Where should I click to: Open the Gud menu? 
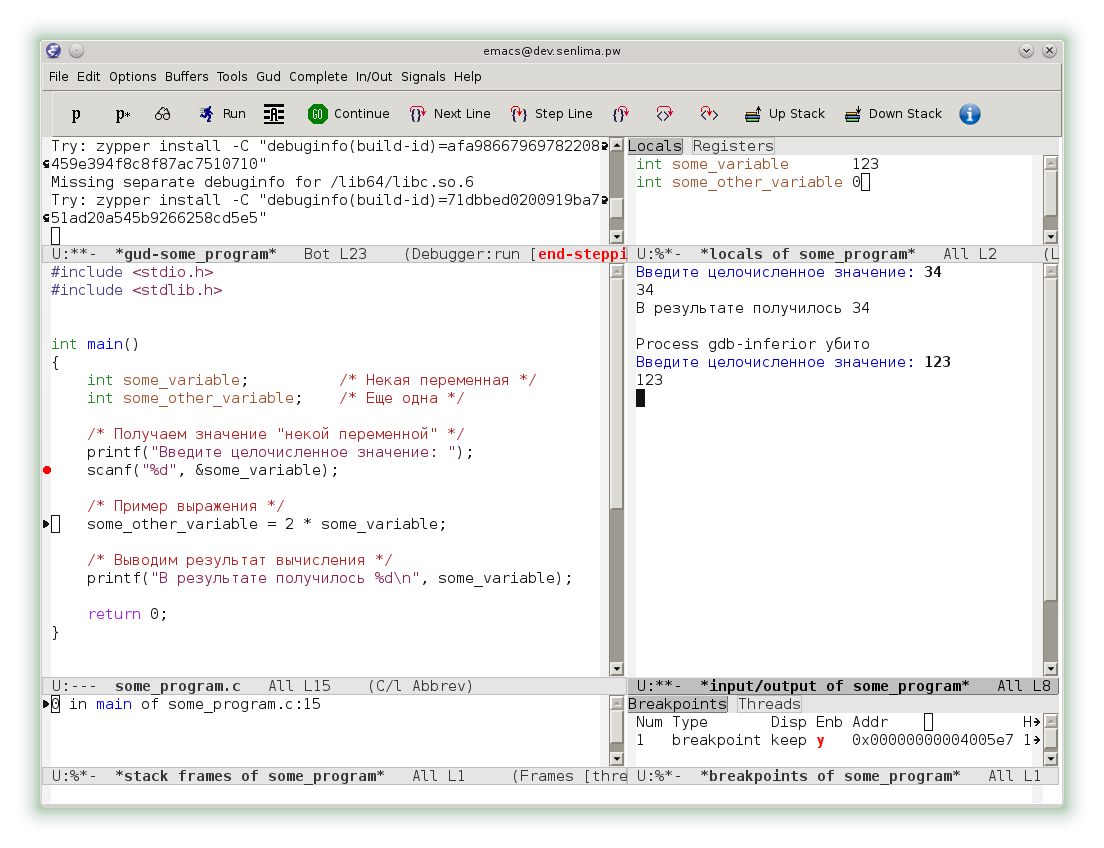pyautogui.click(x=268, y=77)
